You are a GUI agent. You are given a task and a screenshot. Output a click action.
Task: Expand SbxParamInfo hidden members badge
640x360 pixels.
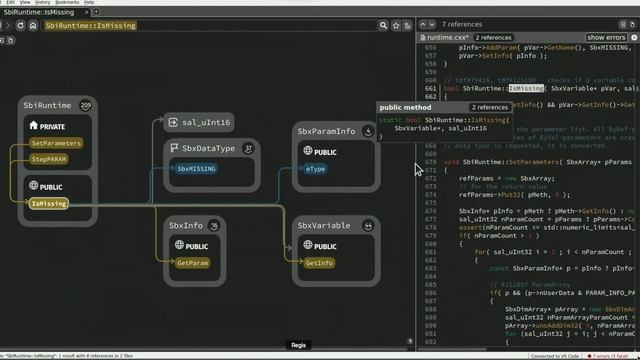click(368, 131)
